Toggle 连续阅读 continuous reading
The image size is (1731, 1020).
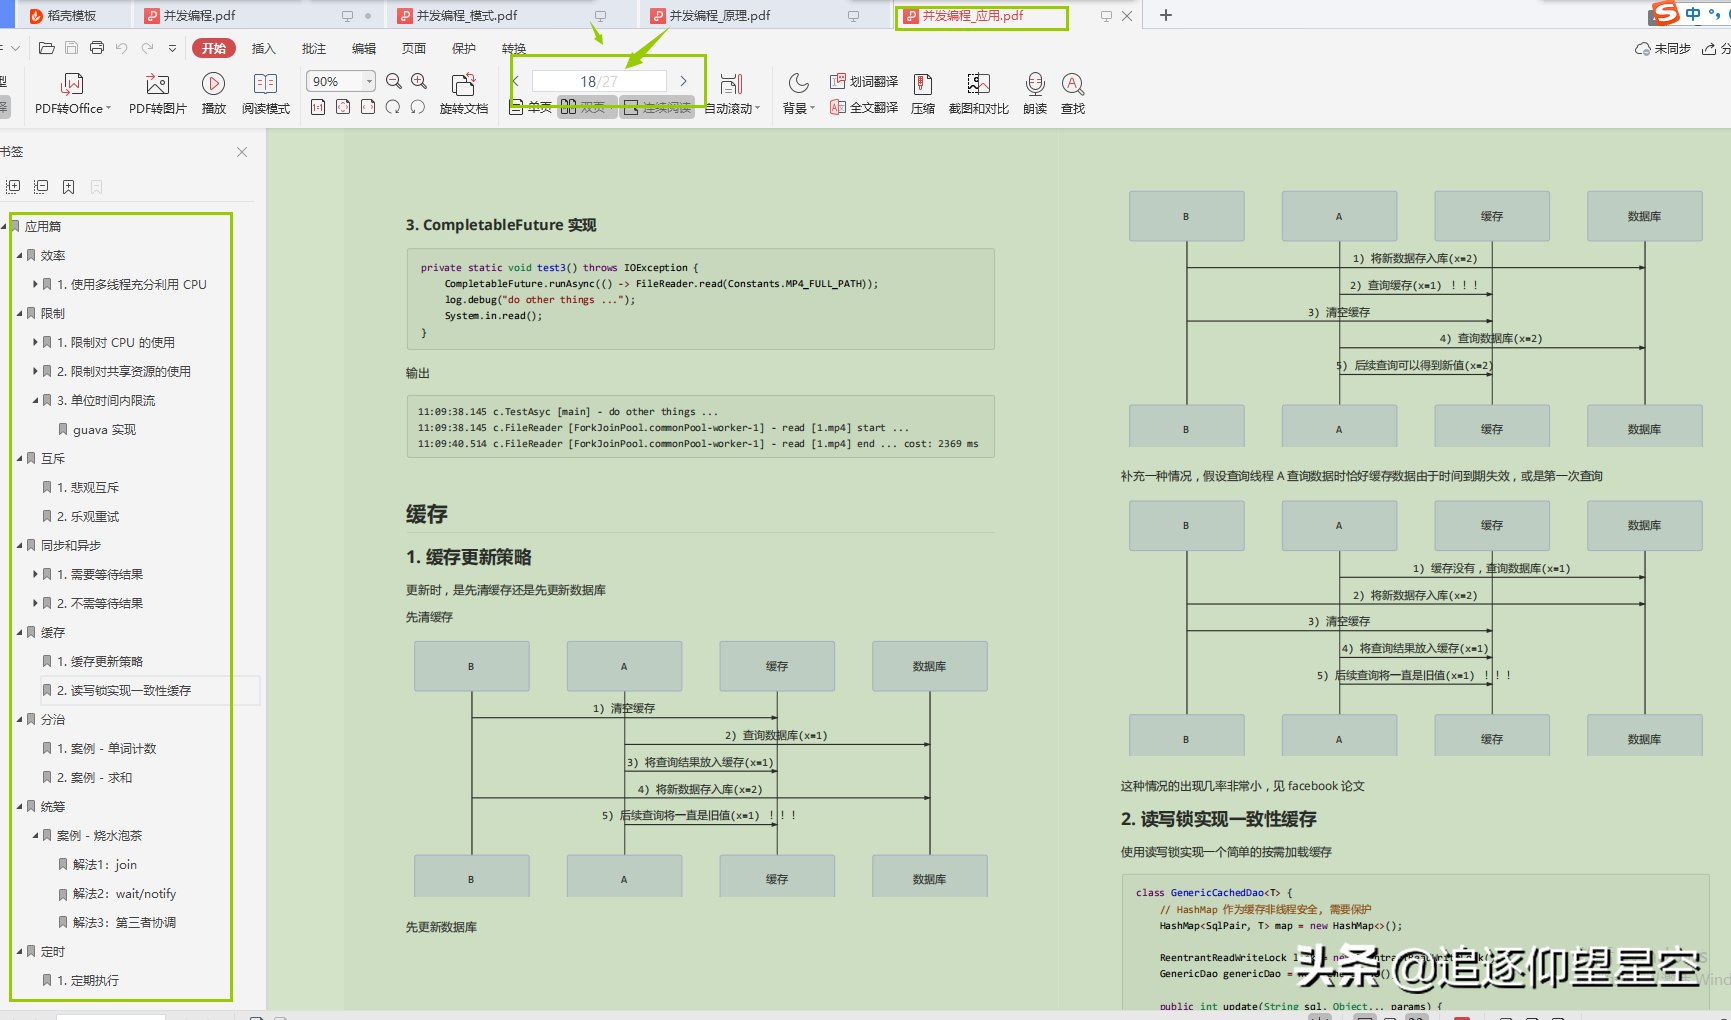(x=657, y=108)
